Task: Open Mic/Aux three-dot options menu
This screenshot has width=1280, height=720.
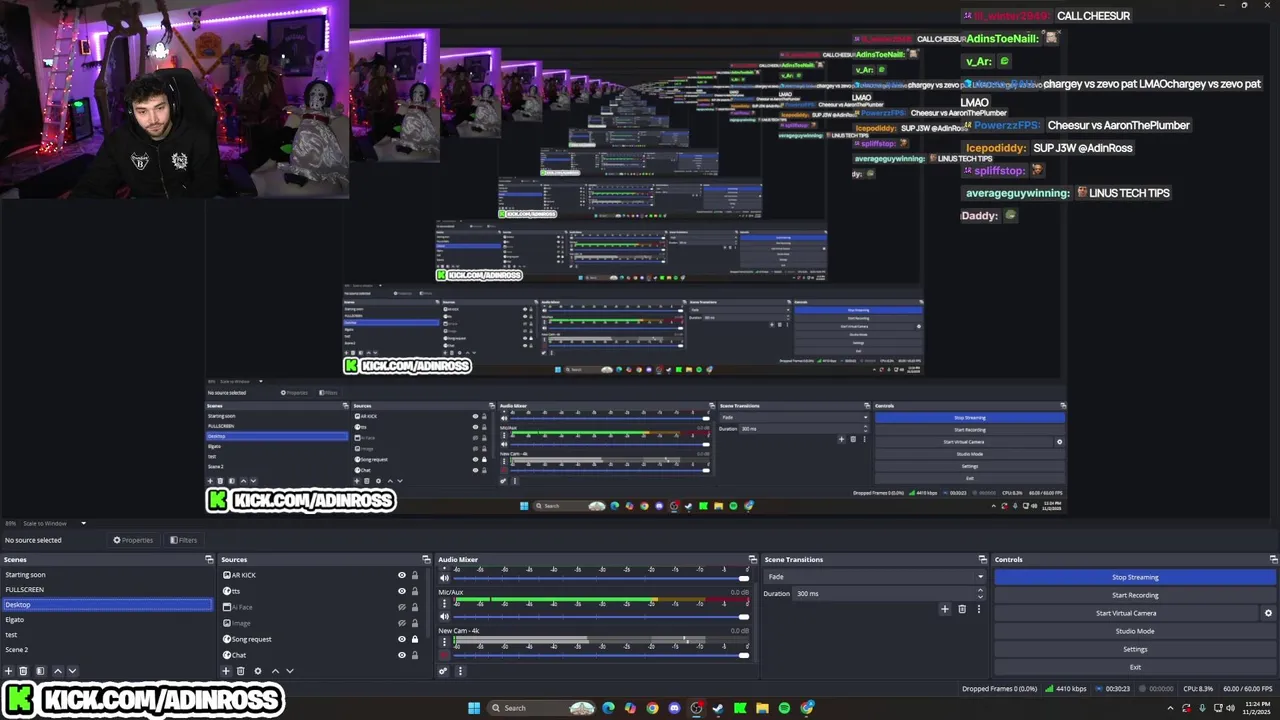Action: click(444, 604)
